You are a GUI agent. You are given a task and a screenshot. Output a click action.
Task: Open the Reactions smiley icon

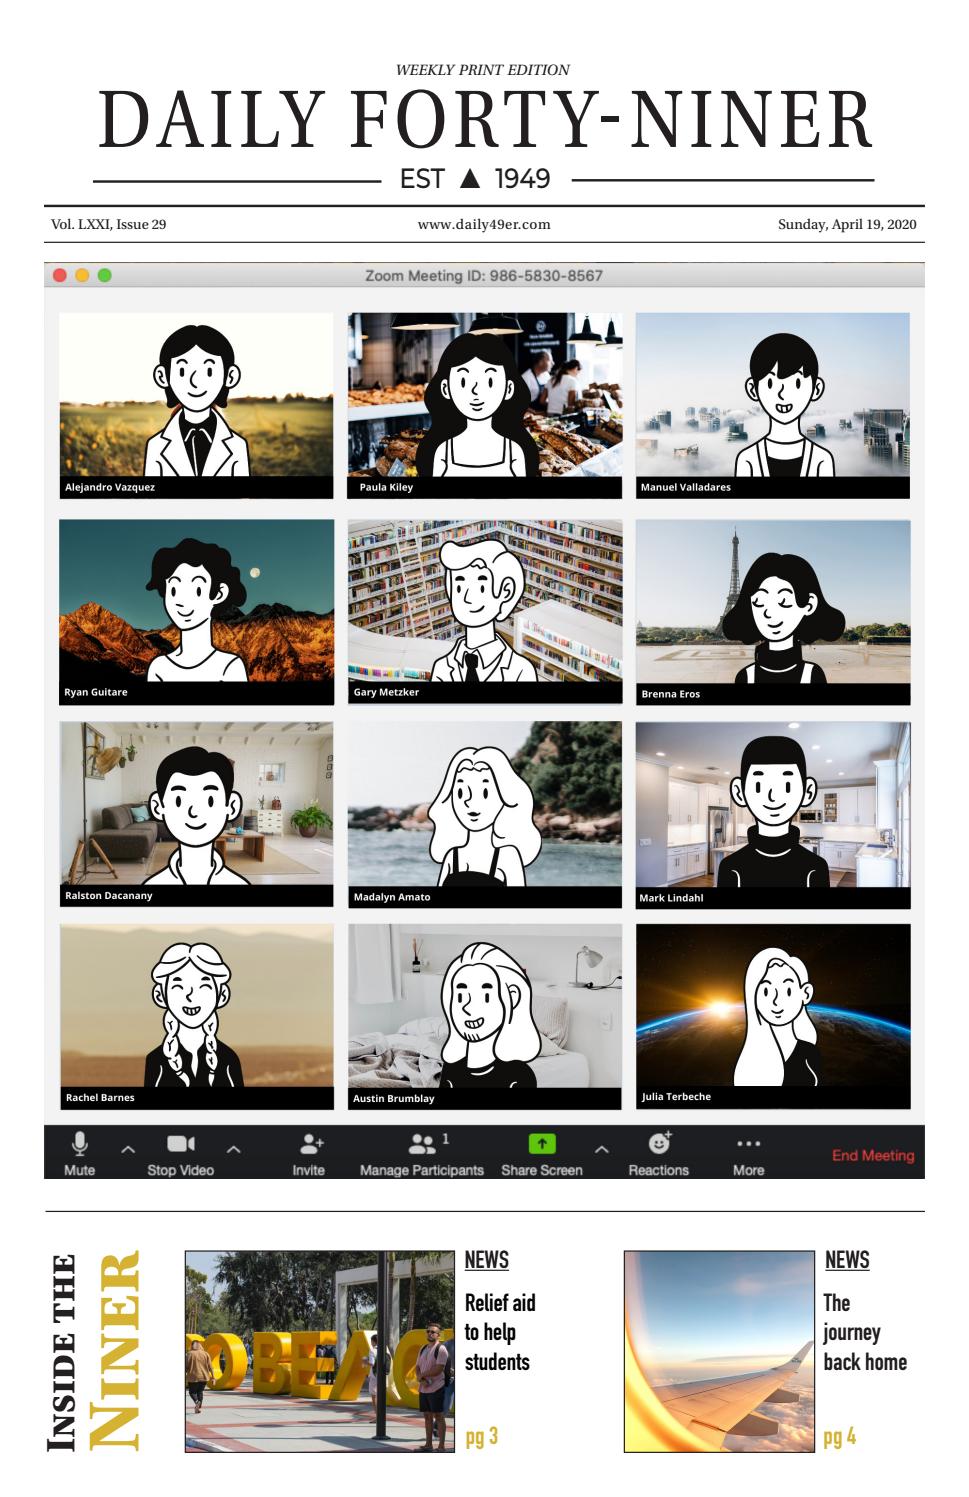(659, 1143)
